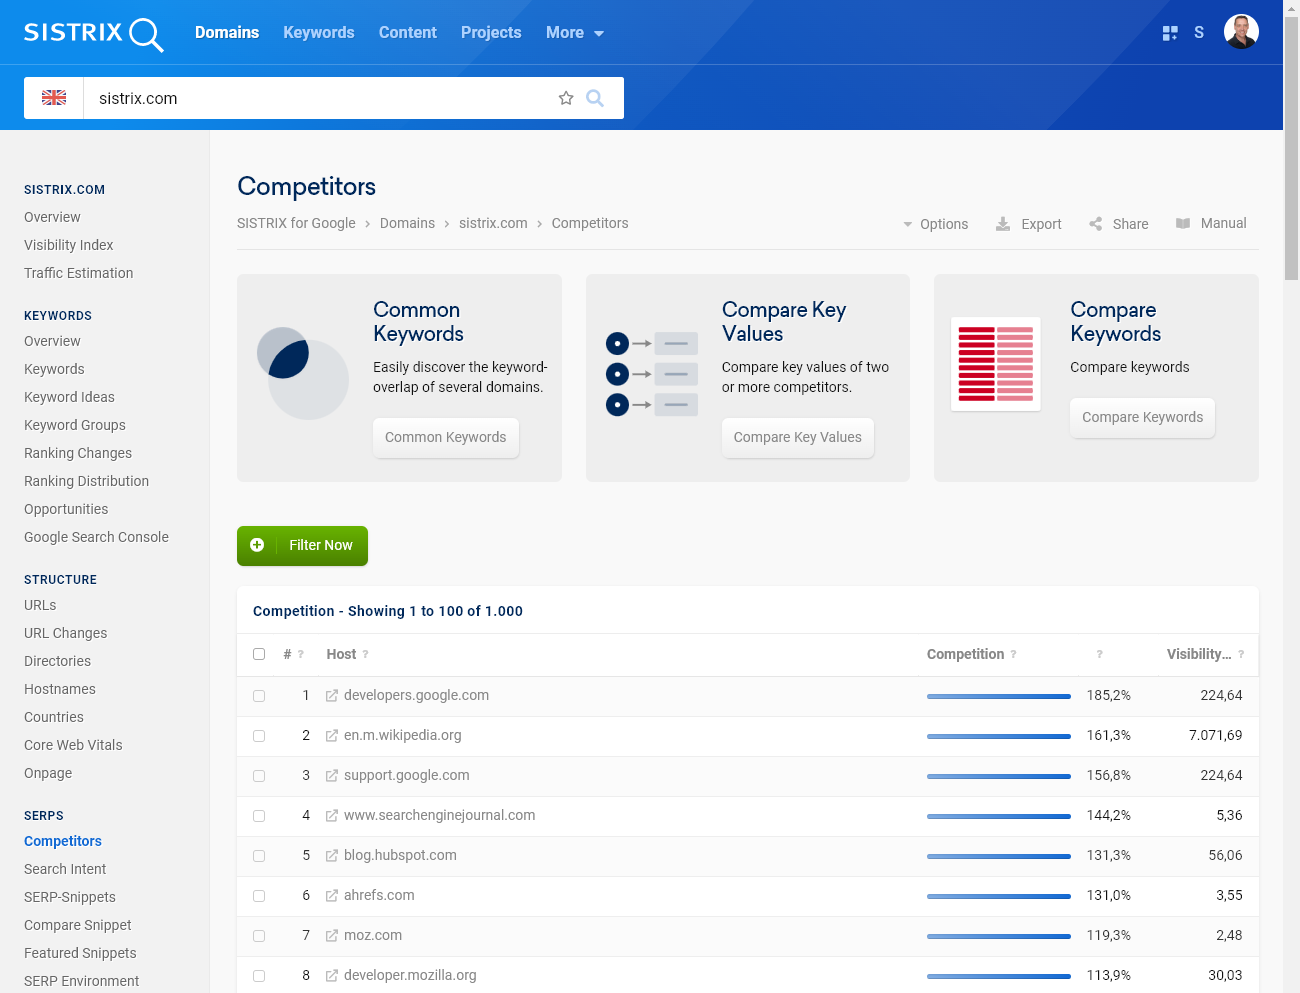Check the box for ahrefs.com row
The height and width of the screenshot is (993, 1300).
pyautogui.click(x=259, y=896)
